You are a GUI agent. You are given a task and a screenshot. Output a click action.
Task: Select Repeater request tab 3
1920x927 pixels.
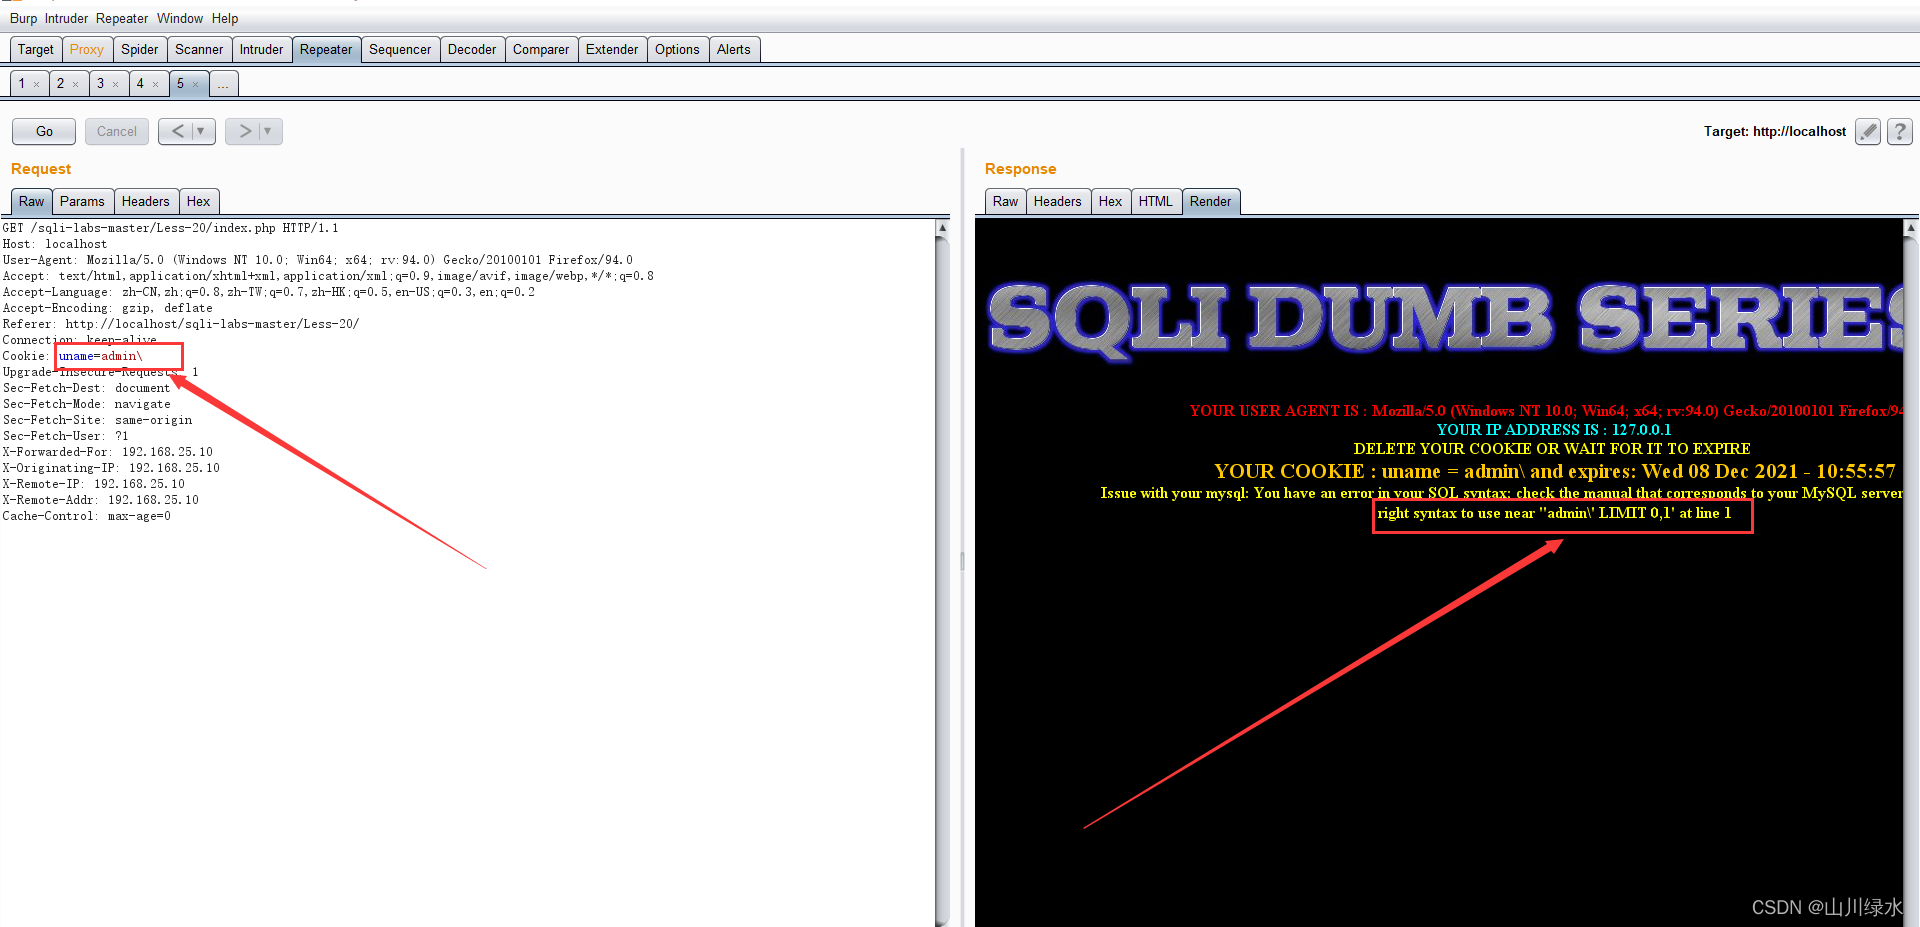(100, 83)
